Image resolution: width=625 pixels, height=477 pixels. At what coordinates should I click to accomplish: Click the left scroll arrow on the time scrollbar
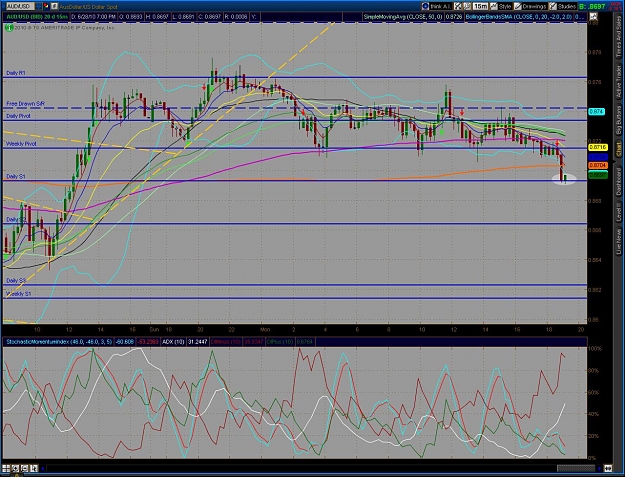[x=43, y=469]
